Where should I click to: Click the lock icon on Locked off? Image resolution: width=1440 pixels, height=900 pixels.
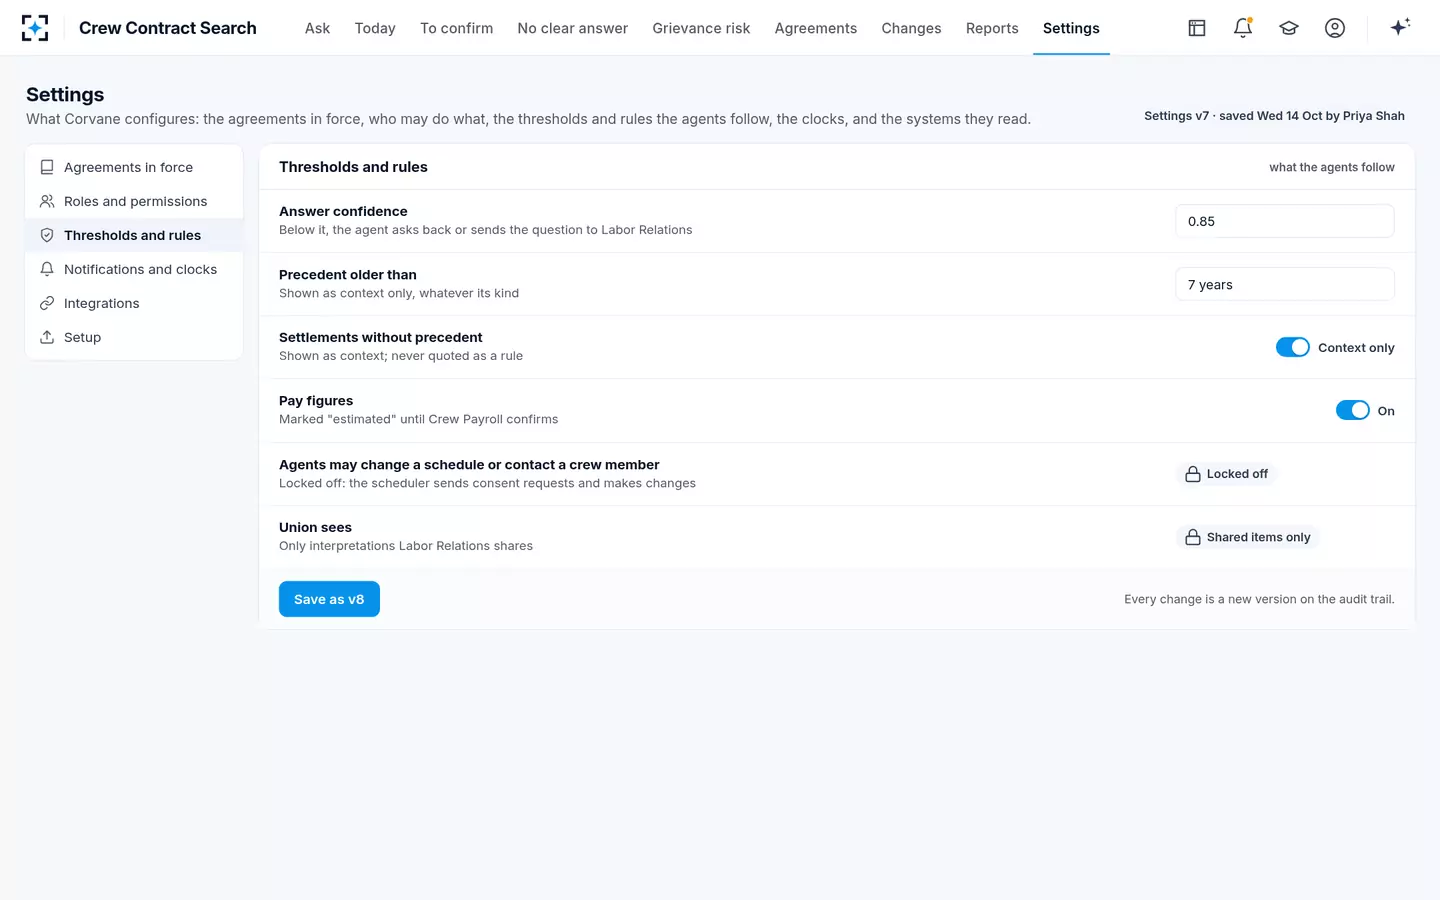pyautogui.click(x=1193, y=474)
